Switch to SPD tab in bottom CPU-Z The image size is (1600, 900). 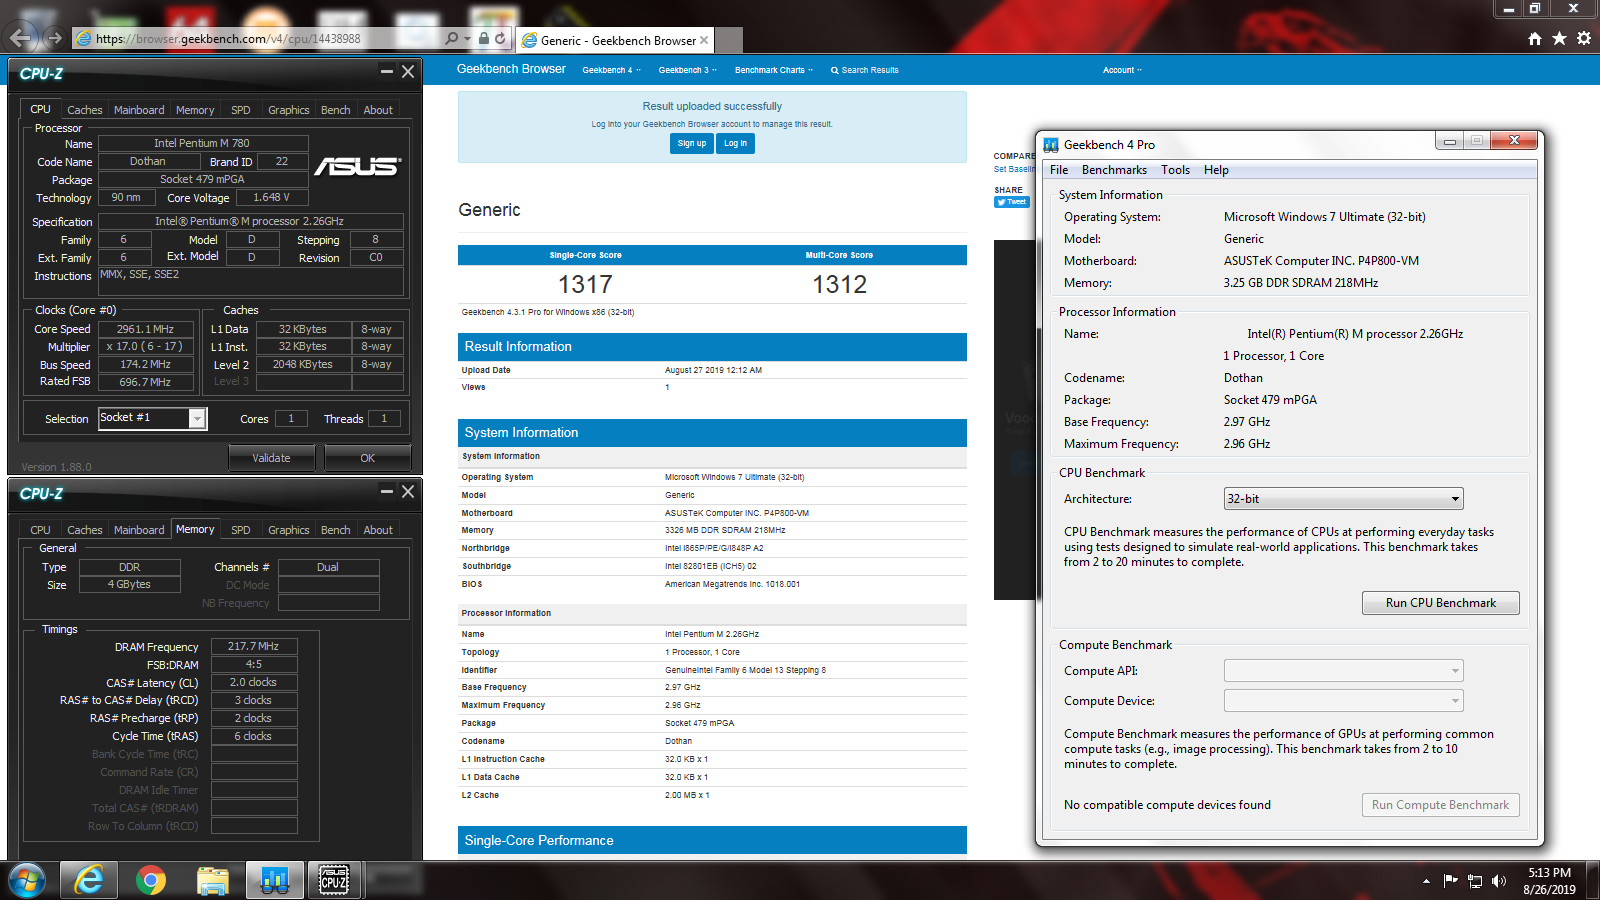click(x=241, y=530)
